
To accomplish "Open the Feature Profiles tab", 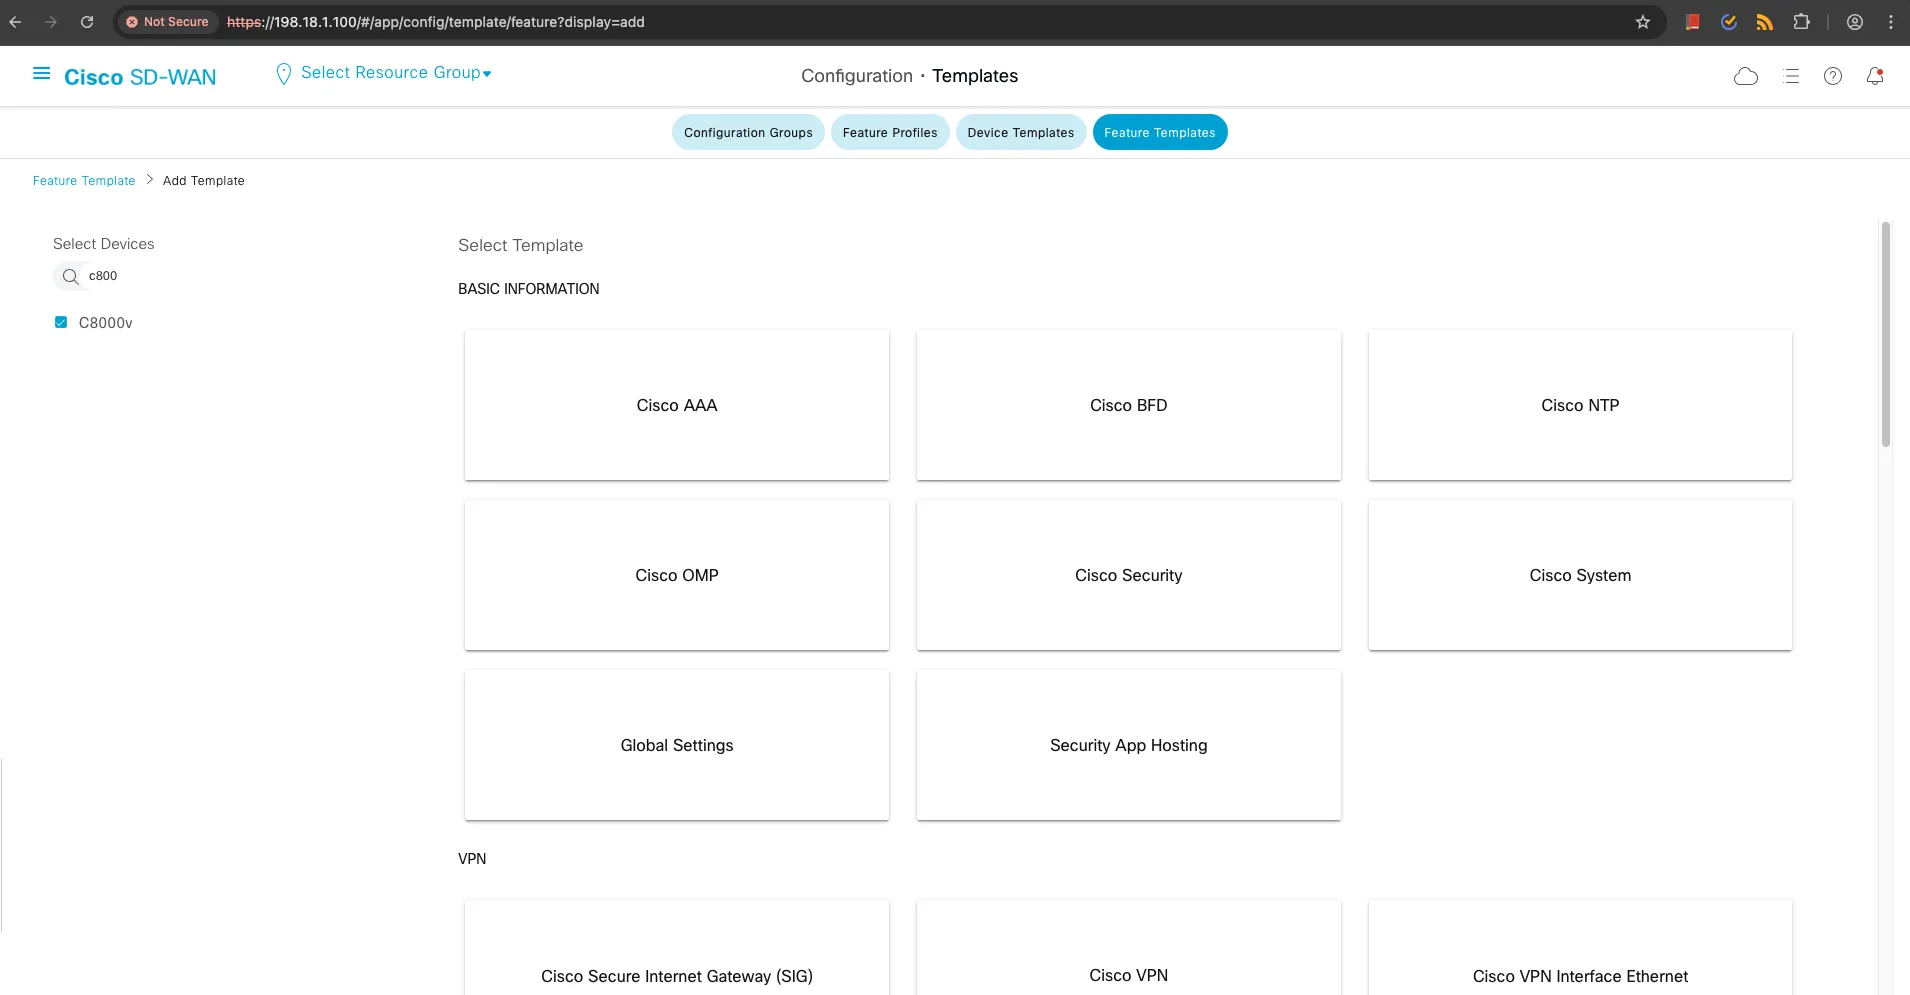I will click(889, 132).
